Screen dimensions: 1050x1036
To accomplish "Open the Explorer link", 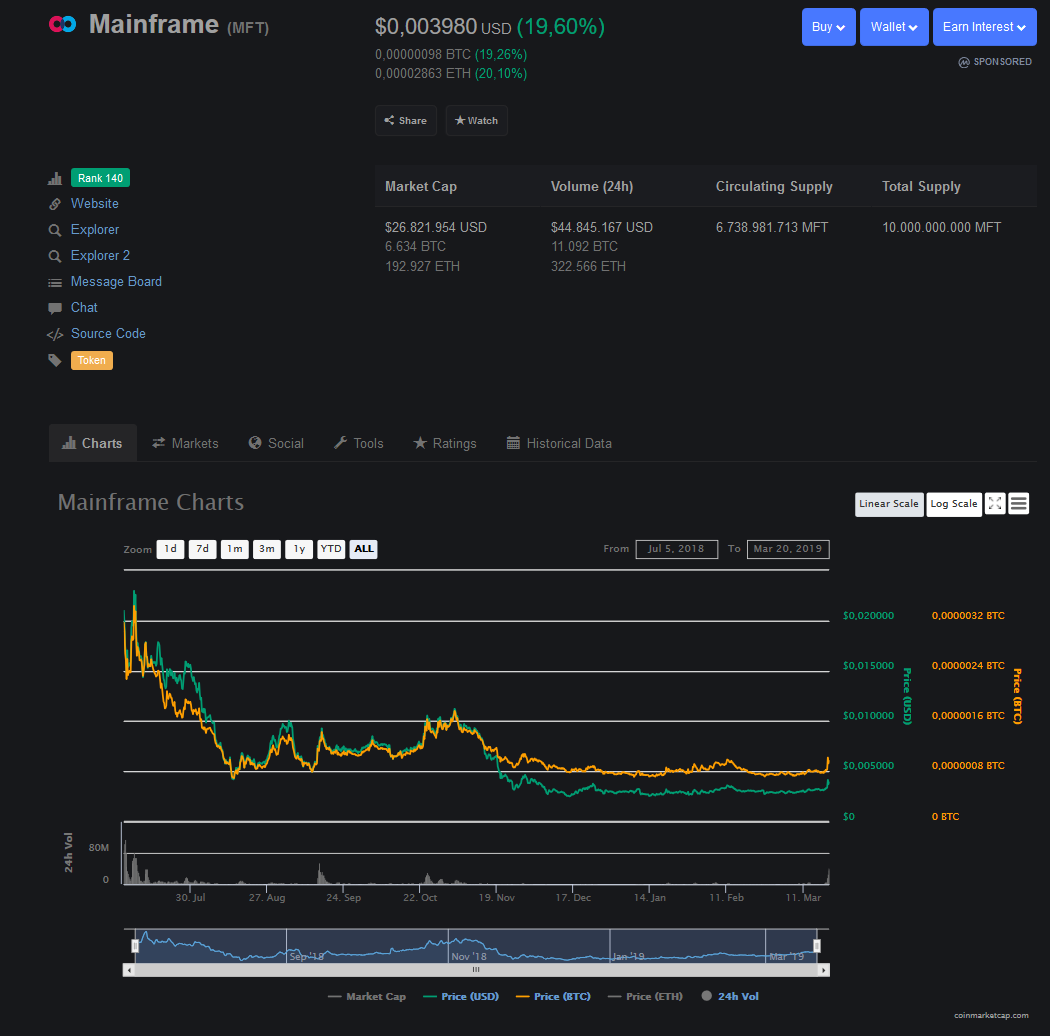I will (x=94, y=230).
